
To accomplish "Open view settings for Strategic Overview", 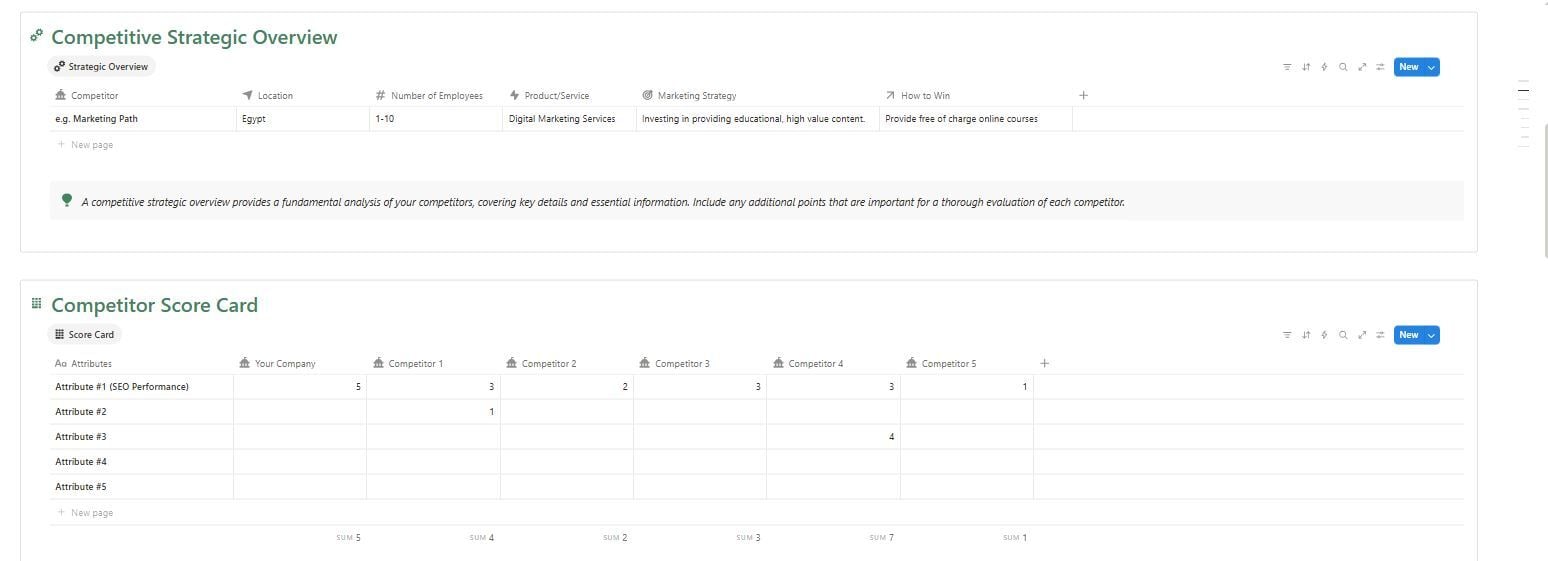I will point(1380,67).
